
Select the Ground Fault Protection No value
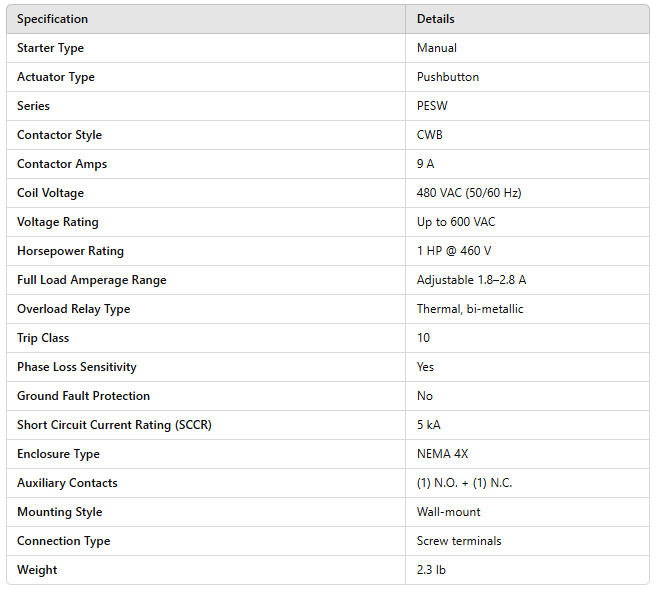point(425,396)
